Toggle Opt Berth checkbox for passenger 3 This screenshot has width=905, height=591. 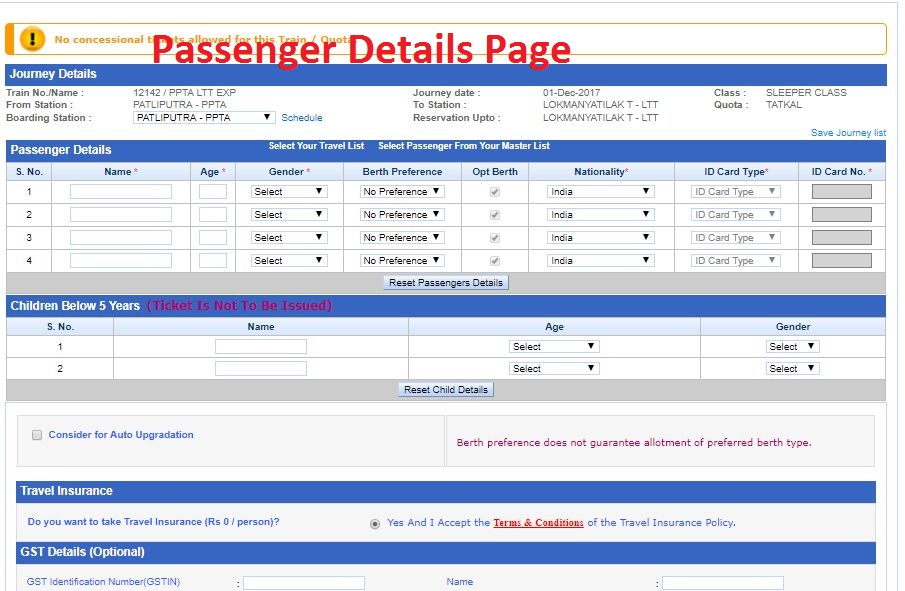[494, 238]
